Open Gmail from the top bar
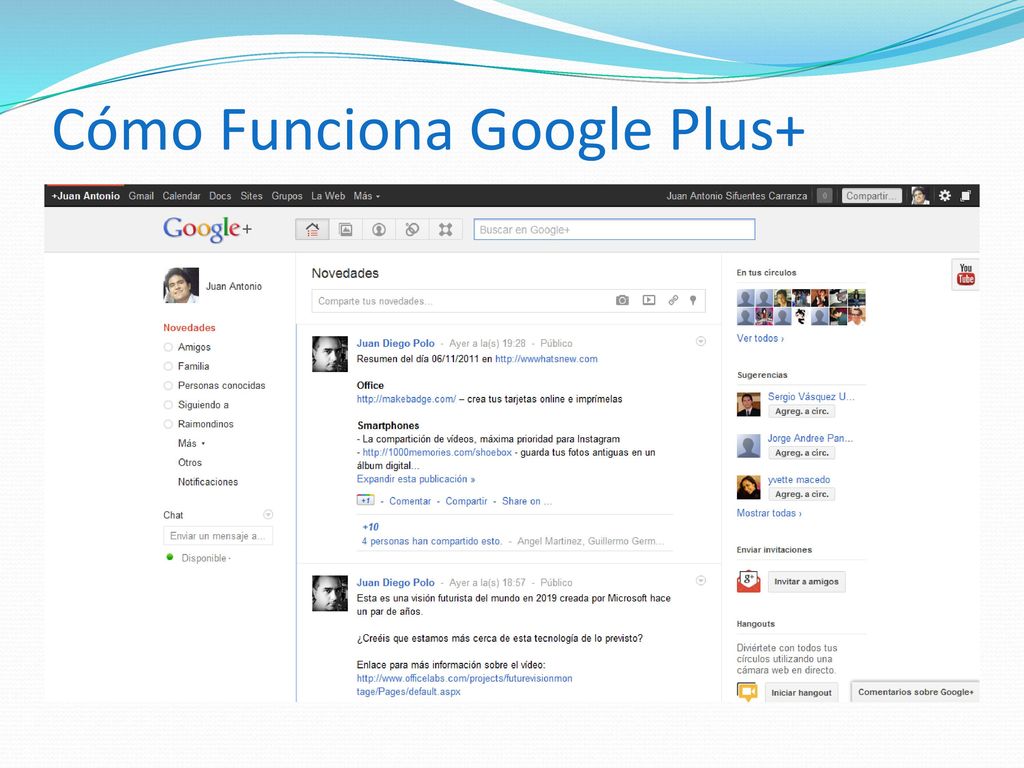This screenshot has width=1024, height=768. coord(141,195)
